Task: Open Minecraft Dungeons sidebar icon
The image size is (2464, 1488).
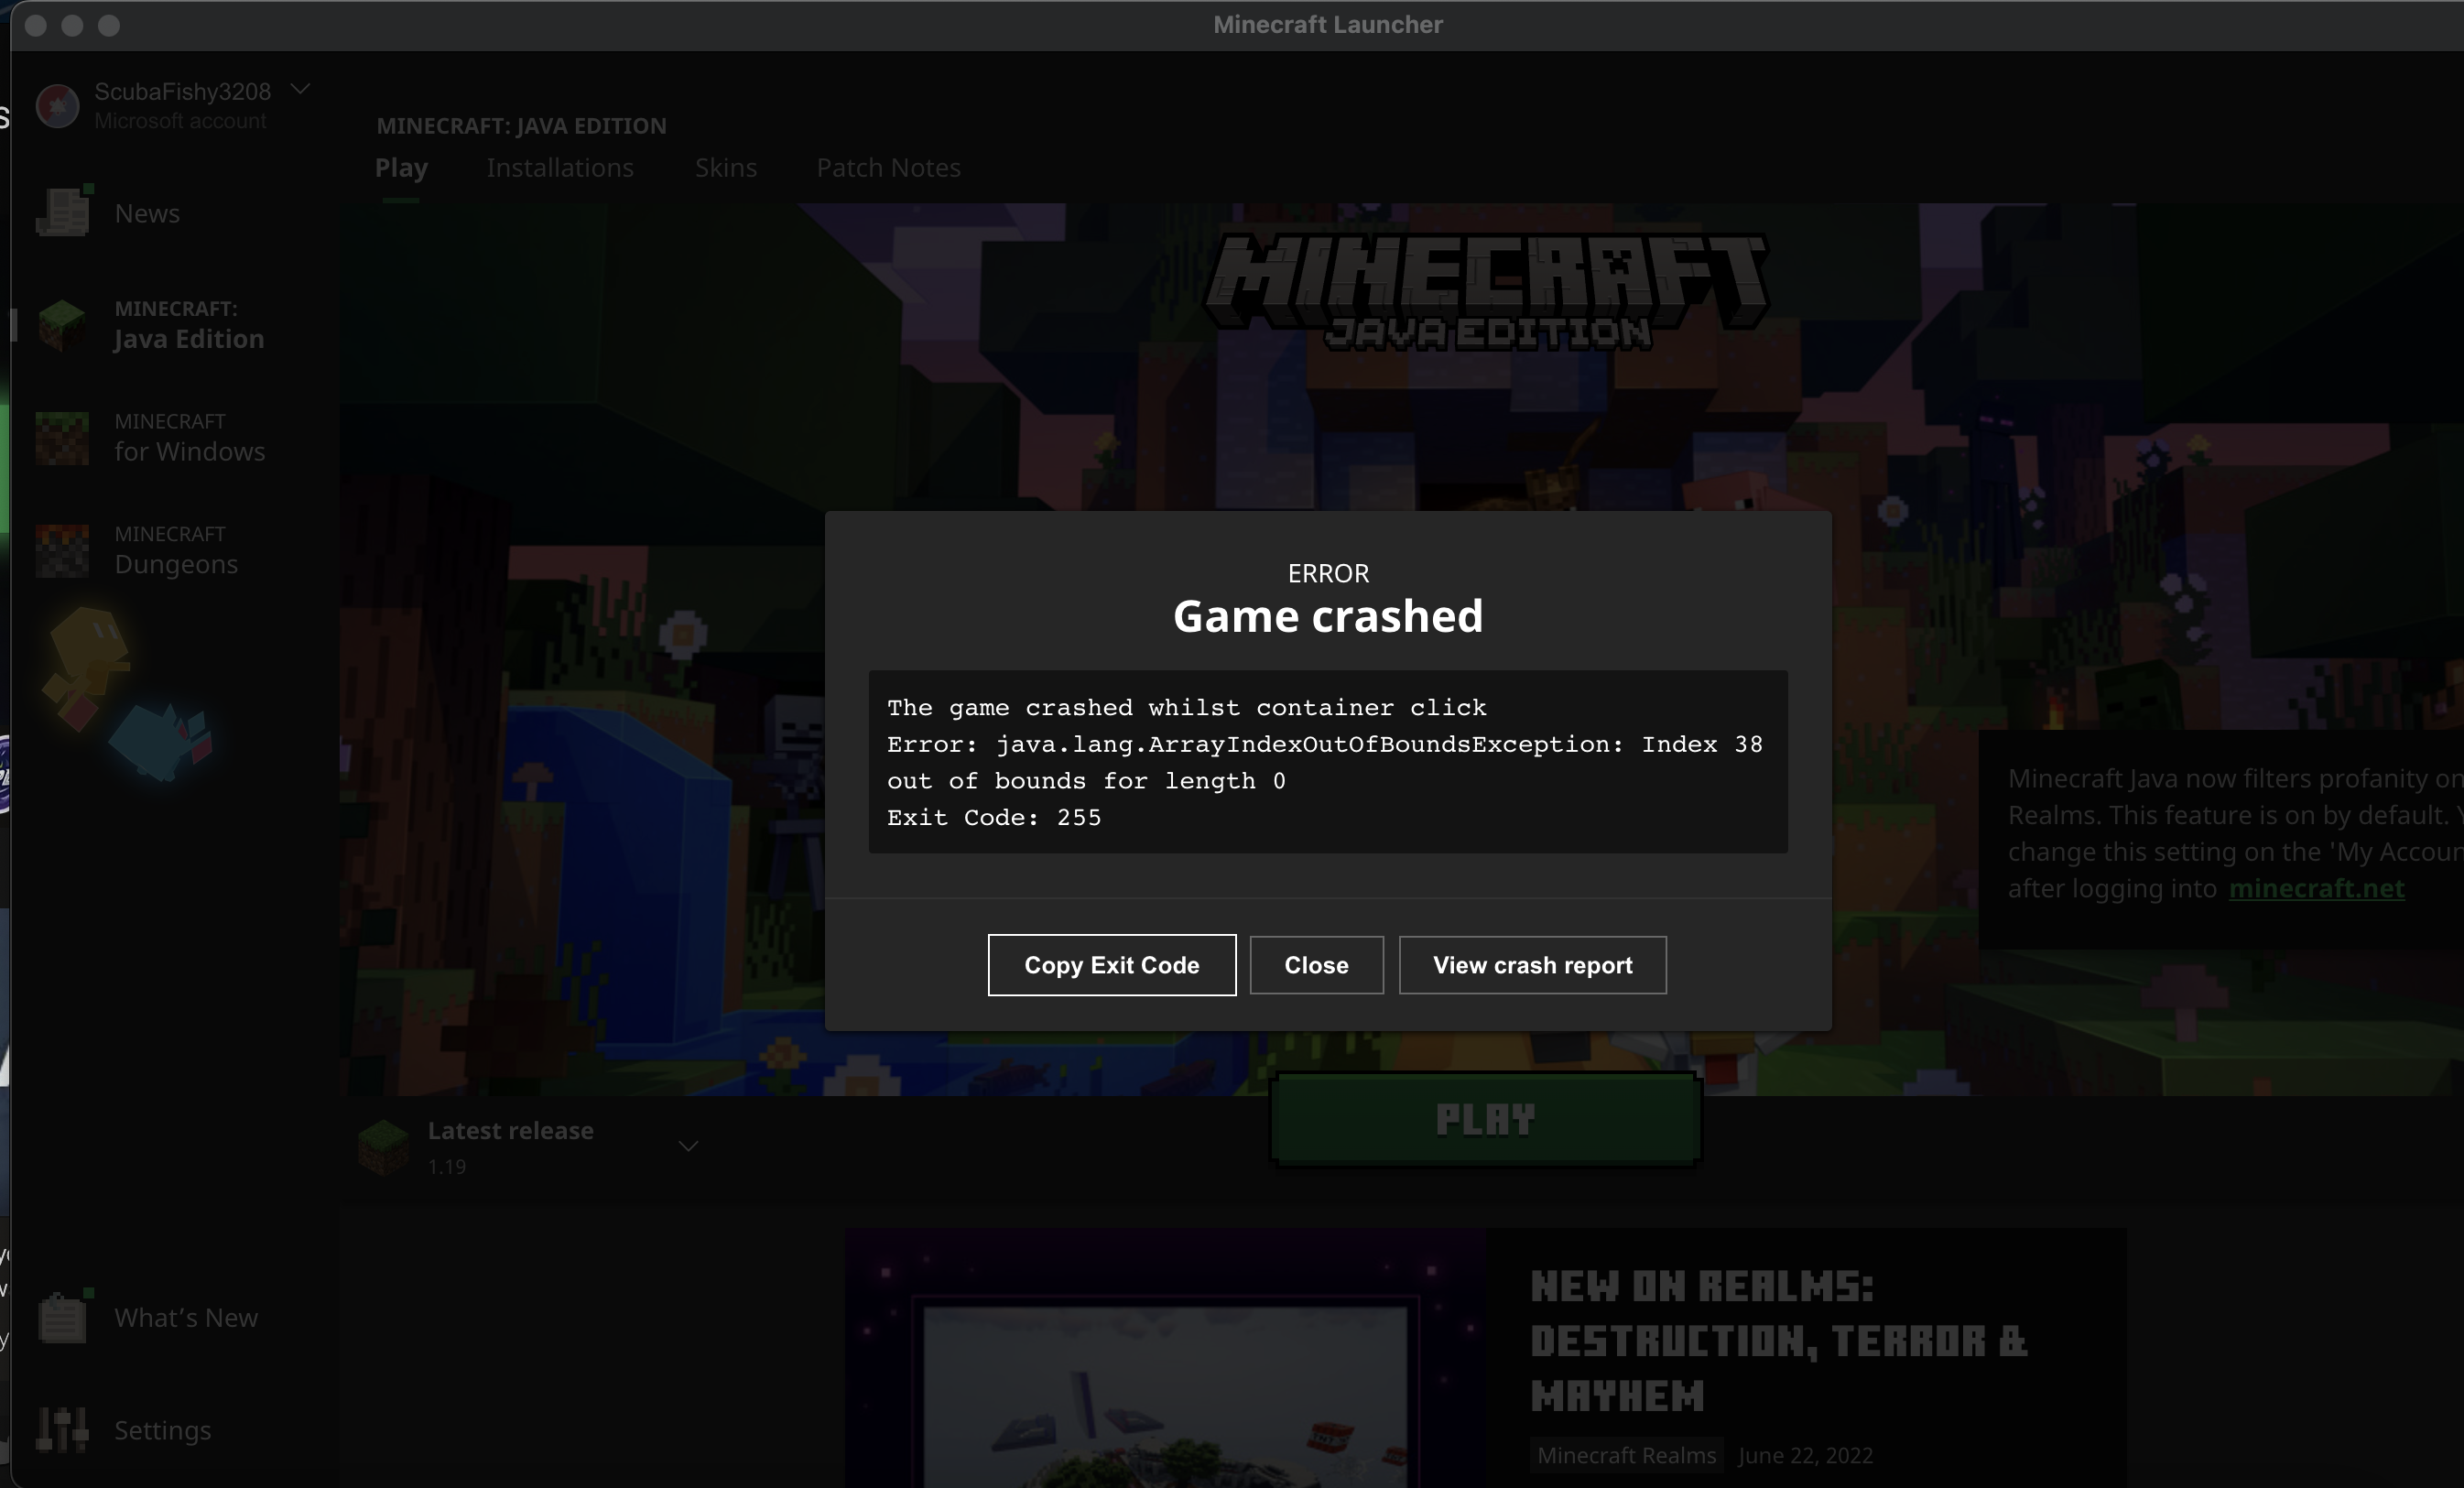Action: [x=62, y=550]
